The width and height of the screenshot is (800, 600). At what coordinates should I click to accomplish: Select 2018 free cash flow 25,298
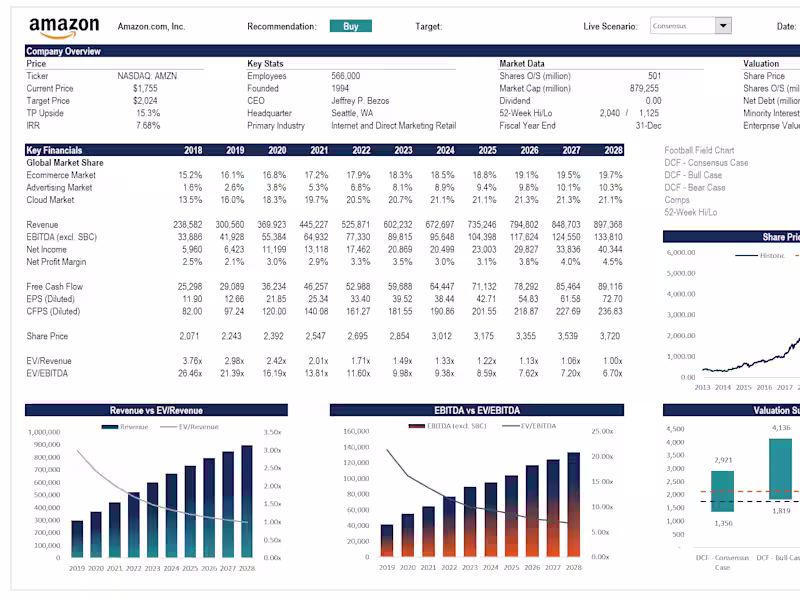(189, 287)
